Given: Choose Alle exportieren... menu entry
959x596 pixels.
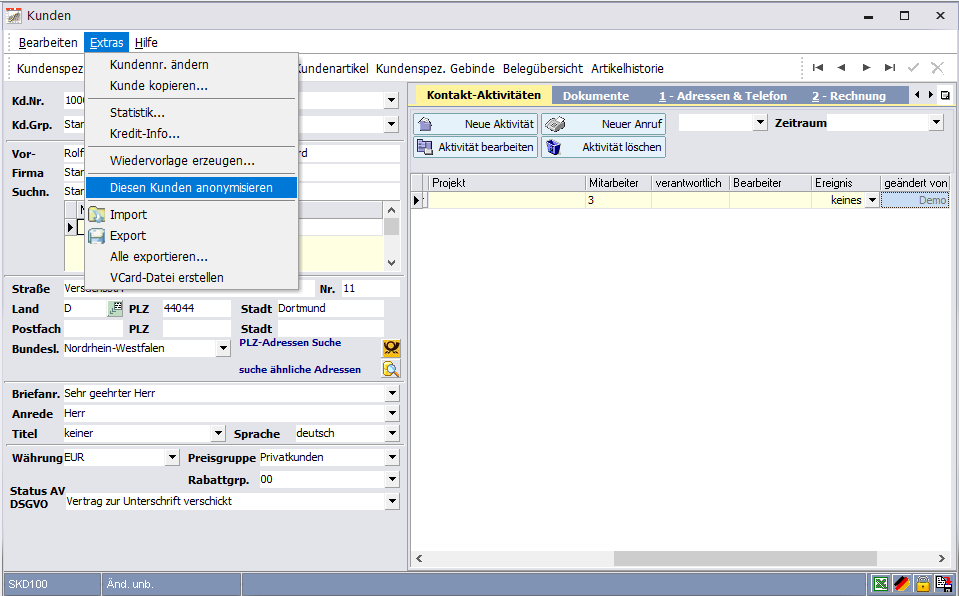Looking at the screenshot, I should pyautogui.click(x=191, y=256).
